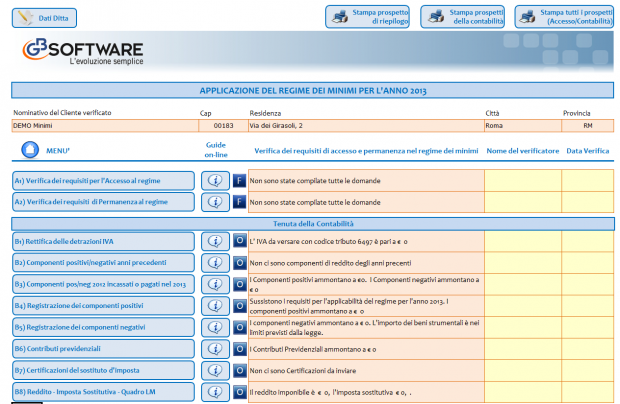The height and width of the screenshot is (404, 620).
Task: Click the F status icon in A2 row
Action: (239, 202)
